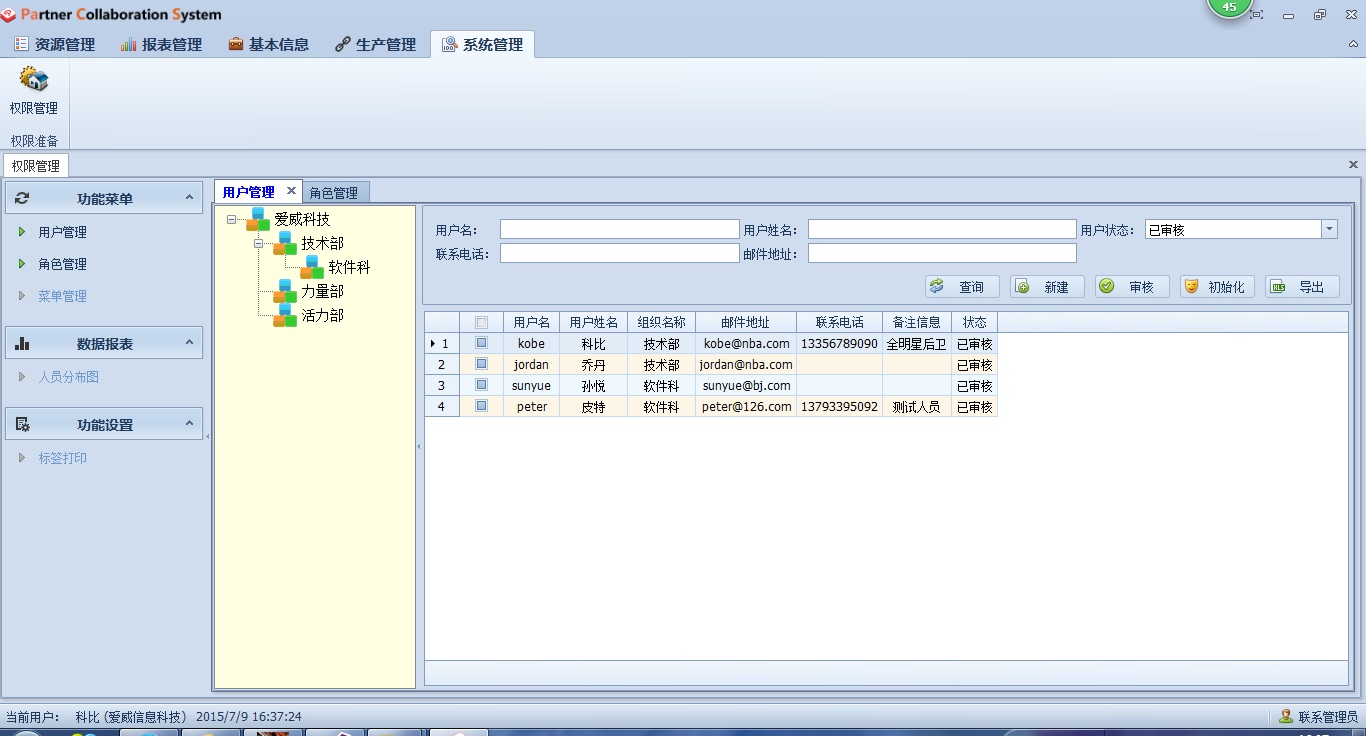Collapse the left sidebar splitter arrow
The image size is (1366, 736).
click(x=208, y=437)
